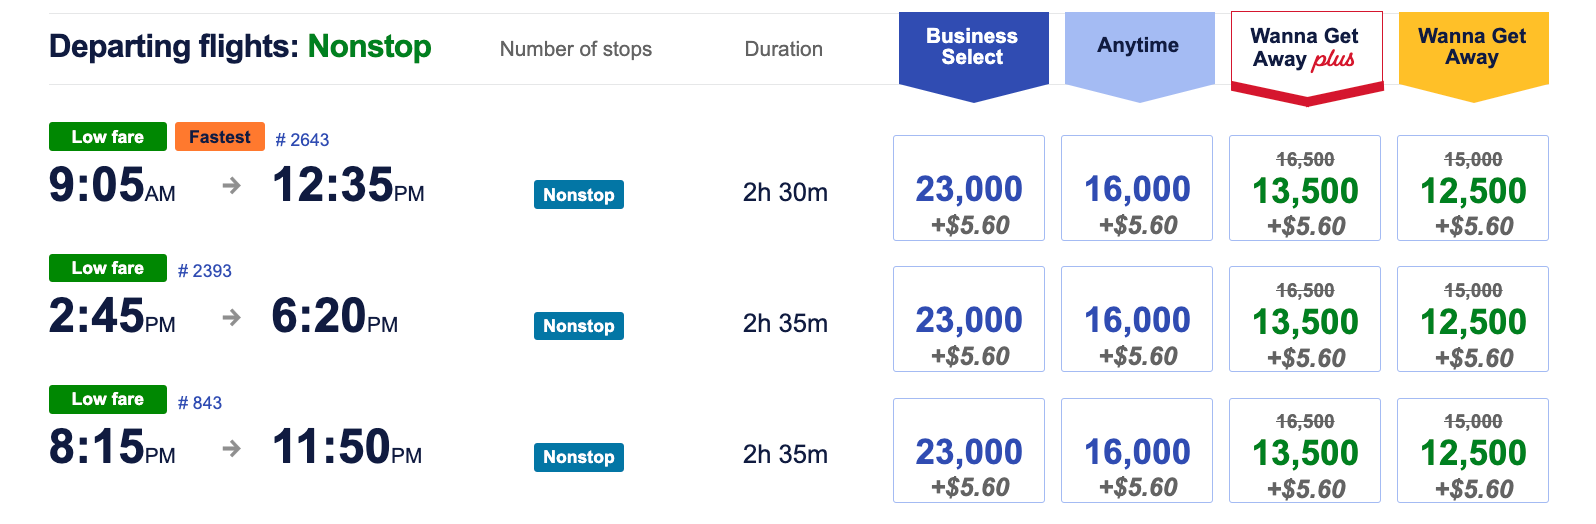This screenshot has width=1596, height=524.
Task: Click the Nonstop badge on the 9:05 AM flight
Action: pyautogui.click(x=579, y=195)
